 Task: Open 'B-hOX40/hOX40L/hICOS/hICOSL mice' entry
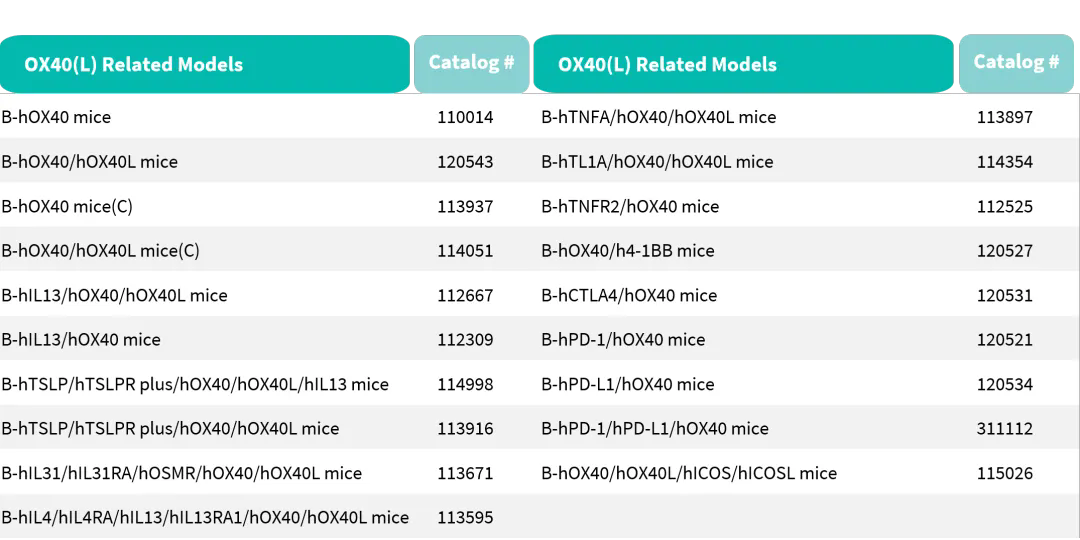[x=689, y=473]
